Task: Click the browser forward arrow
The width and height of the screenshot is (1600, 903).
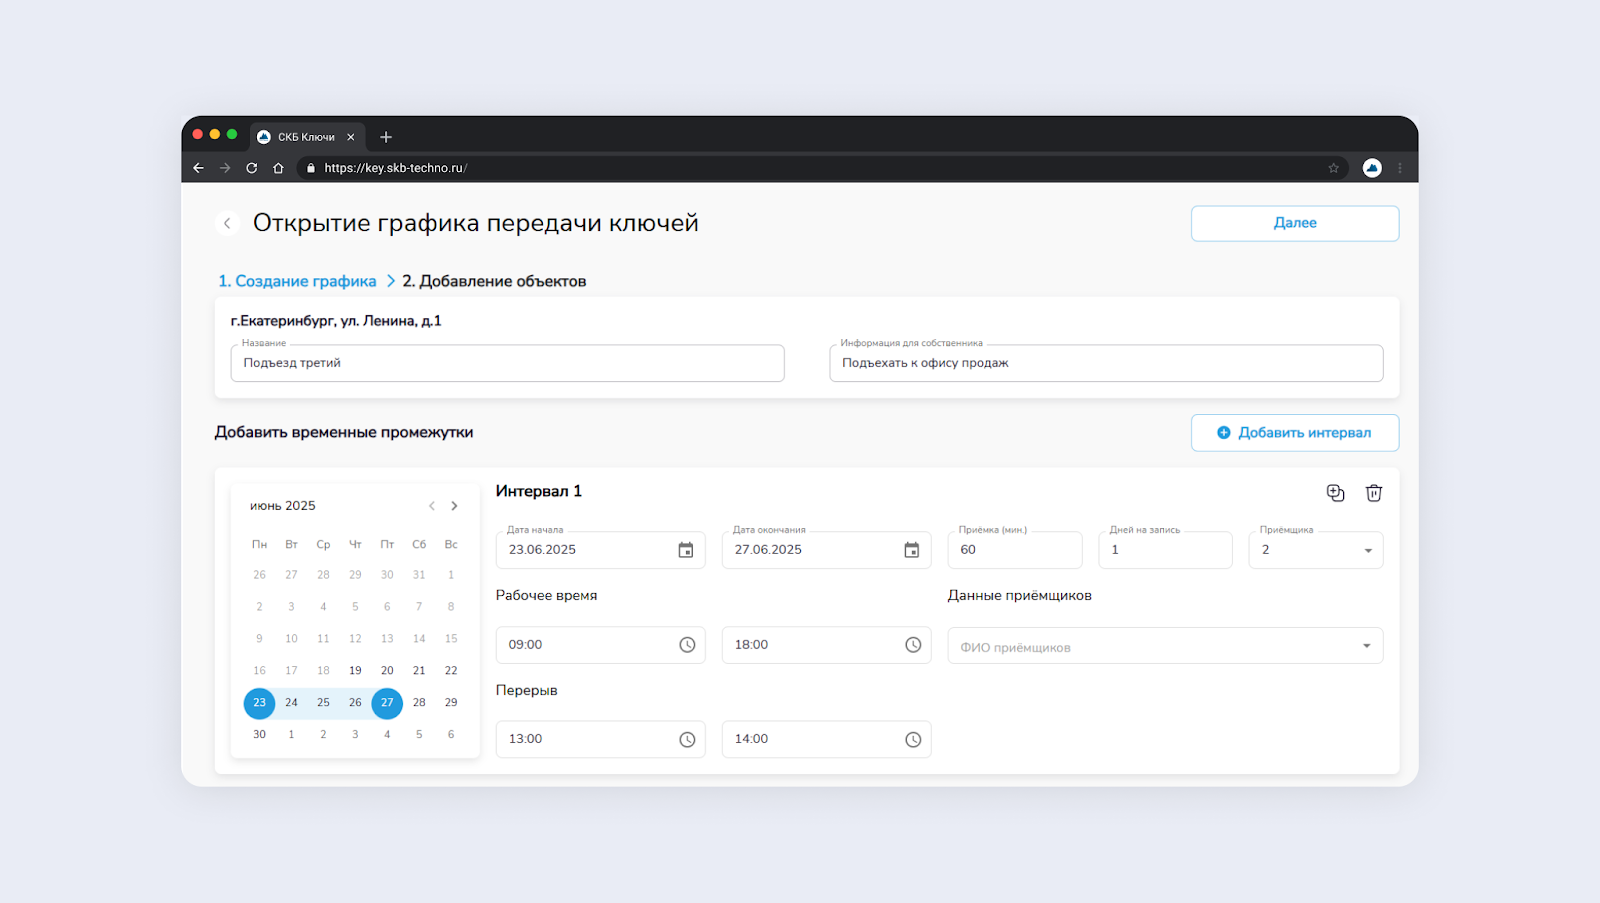Action: pyautogui.click(x=225, y=168)
